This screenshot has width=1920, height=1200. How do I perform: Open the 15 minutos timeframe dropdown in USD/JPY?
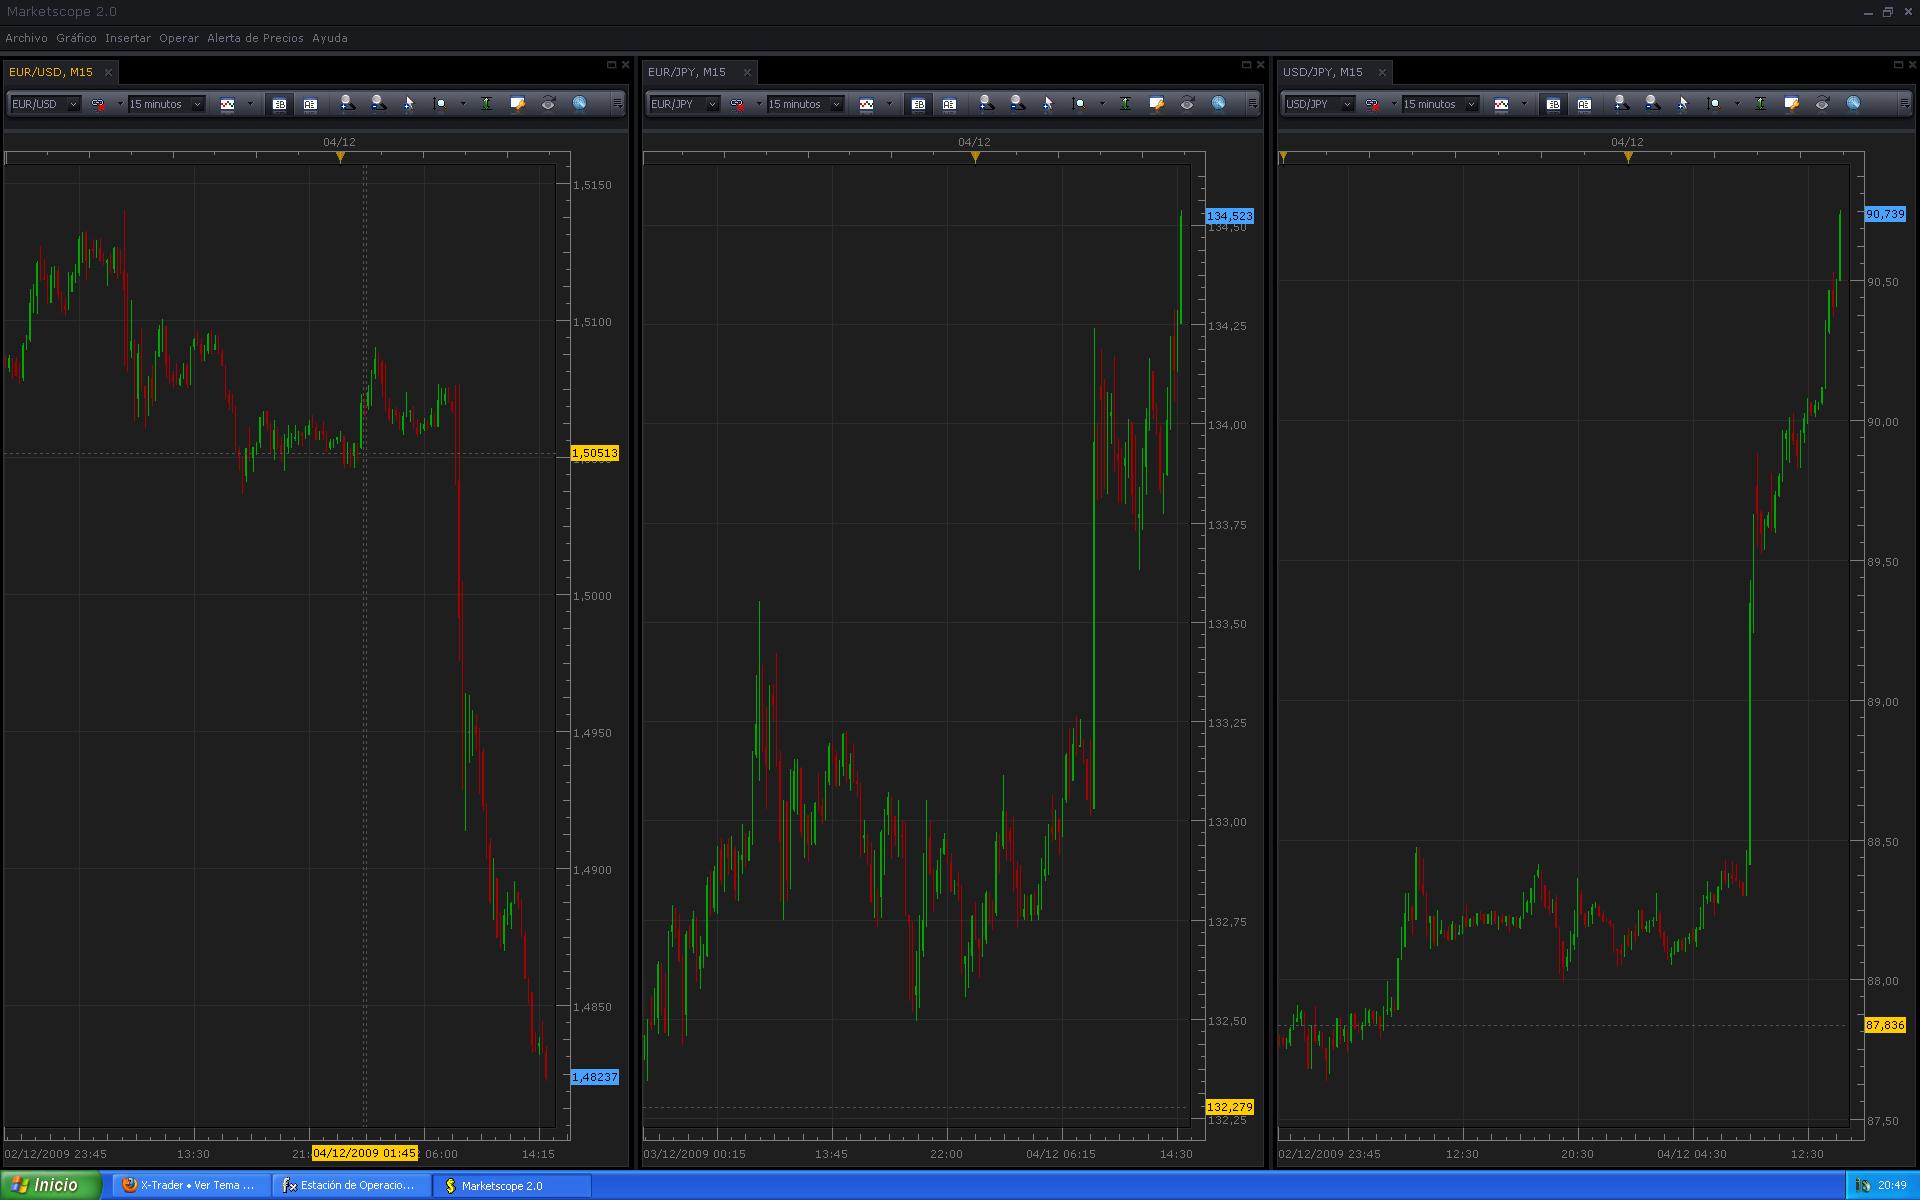(1439, 104)
